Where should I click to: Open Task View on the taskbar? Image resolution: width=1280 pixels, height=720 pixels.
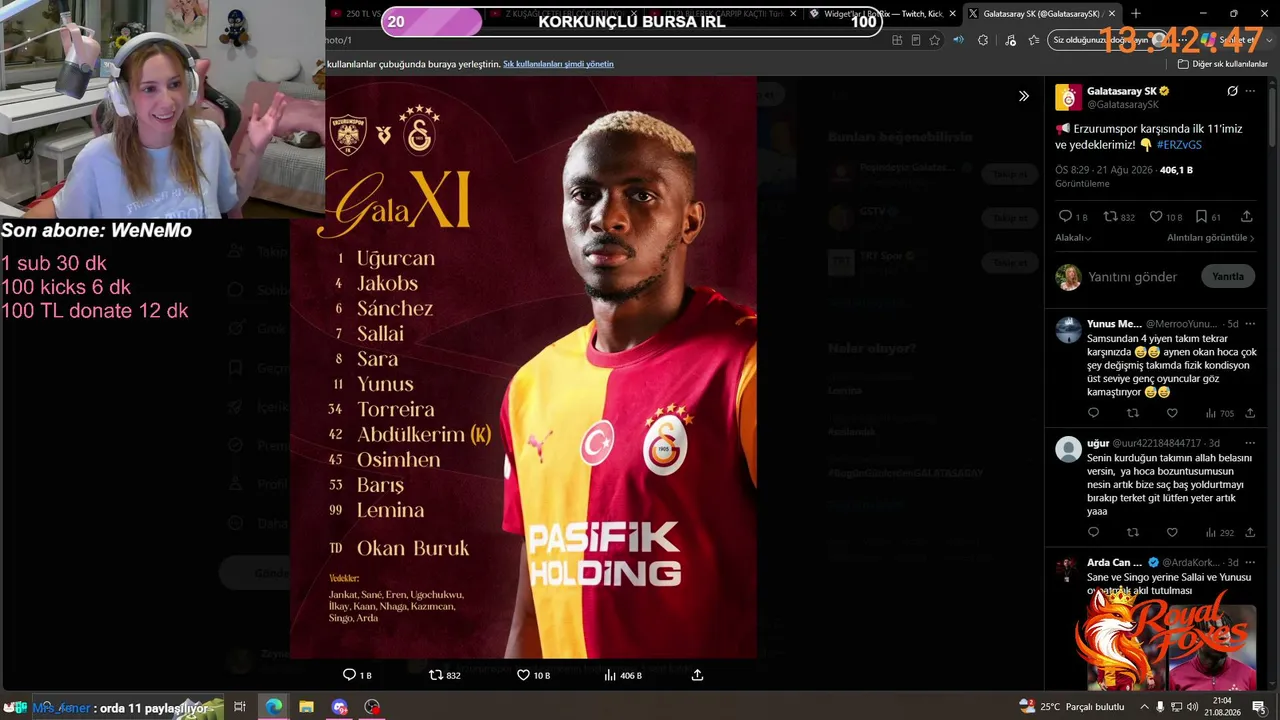coord(240,707)
